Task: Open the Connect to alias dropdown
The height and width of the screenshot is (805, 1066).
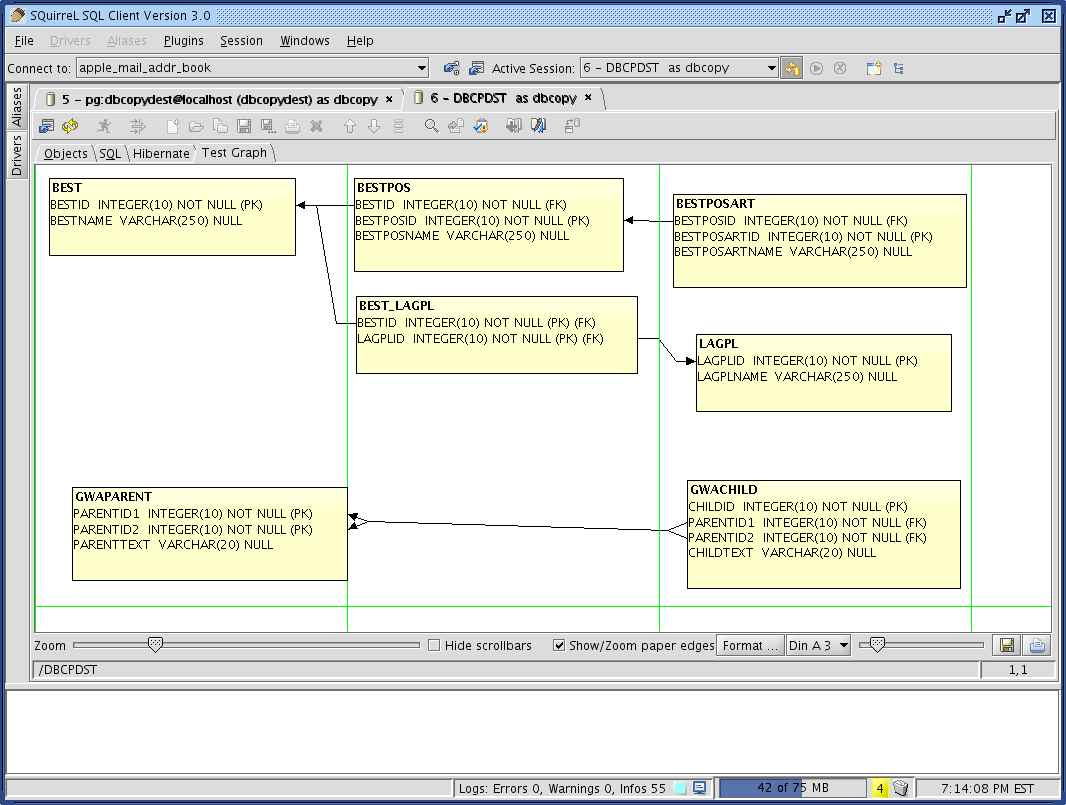Action: coord(421,68)
